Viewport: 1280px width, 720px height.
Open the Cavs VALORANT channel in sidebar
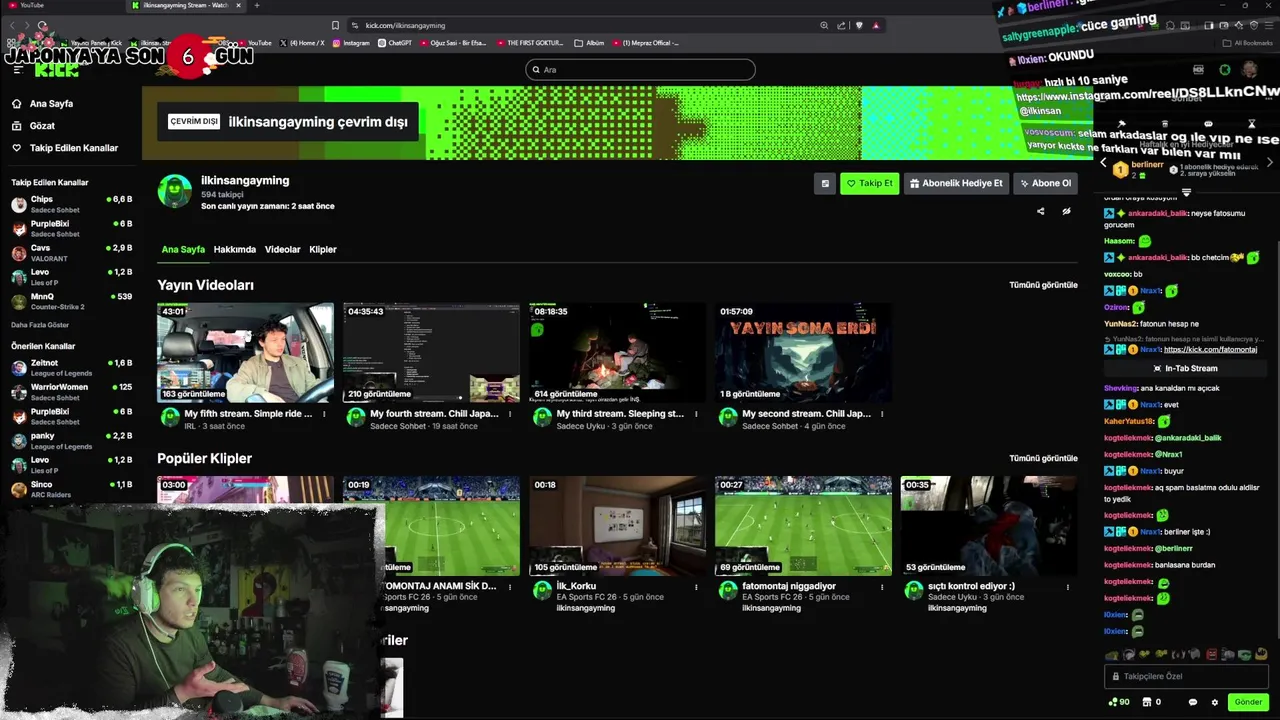coord(70,253)
